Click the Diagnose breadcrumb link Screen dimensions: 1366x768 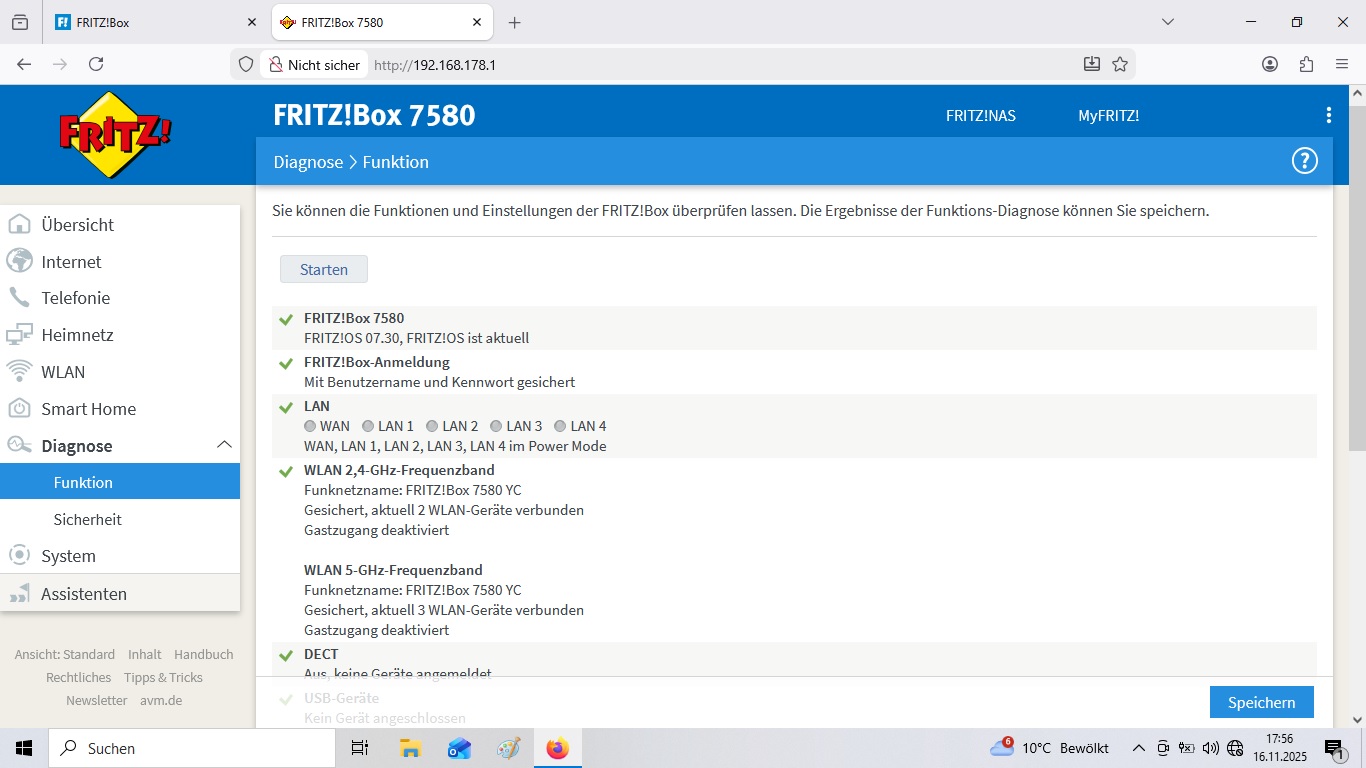(x=308, y=161)
